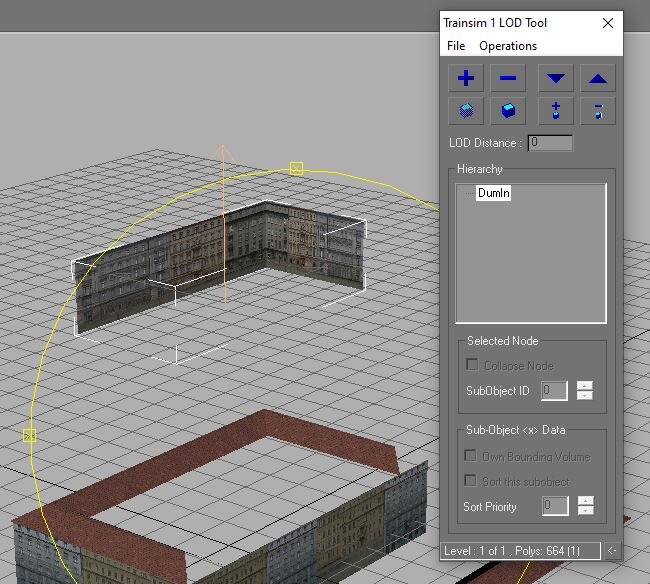This screenshot has width=650, height=584.
Task: Click the blue plus add button
Action: pos(466,78)
